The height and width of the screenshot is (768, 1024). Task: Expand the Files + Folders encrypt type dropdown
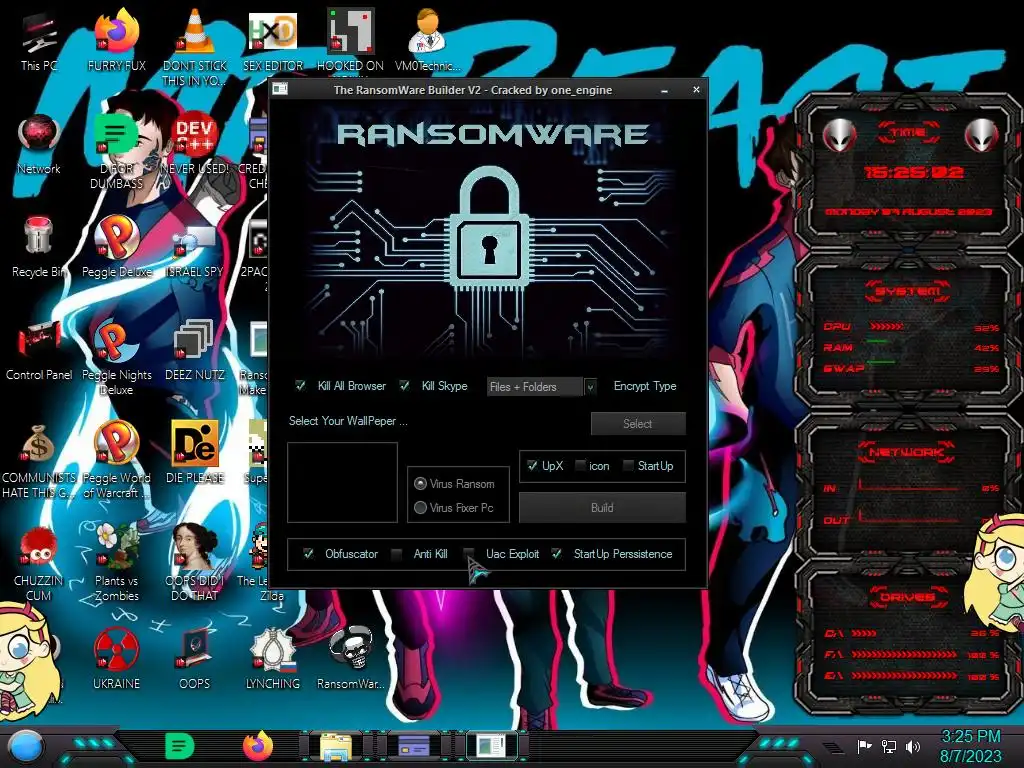click(x=590, y=387)
